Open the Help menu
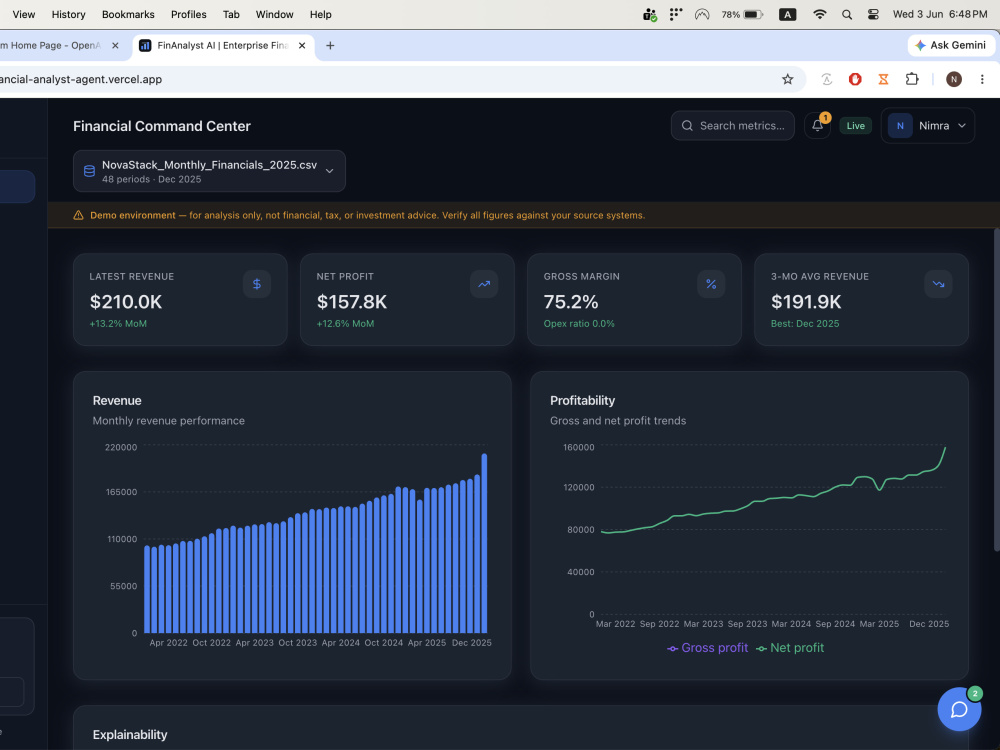 tap(321, 14)
